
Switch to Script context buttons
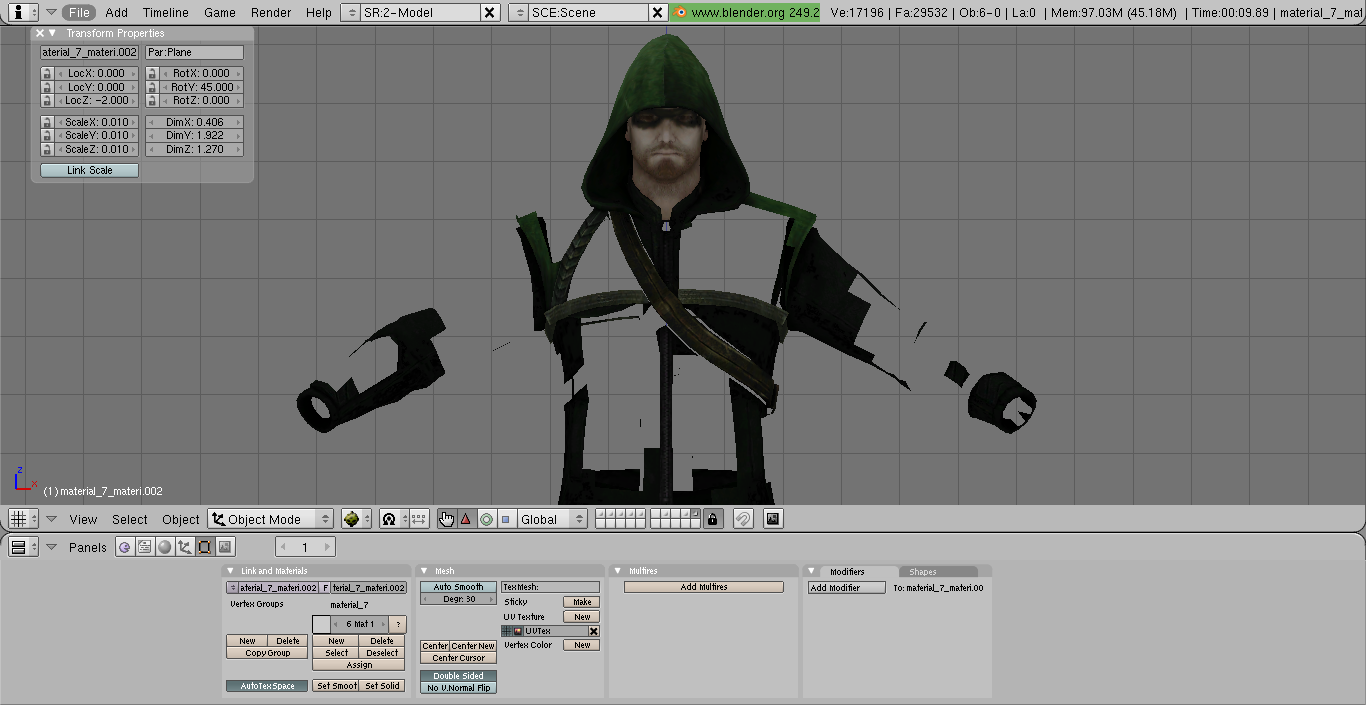coord(144,547)
